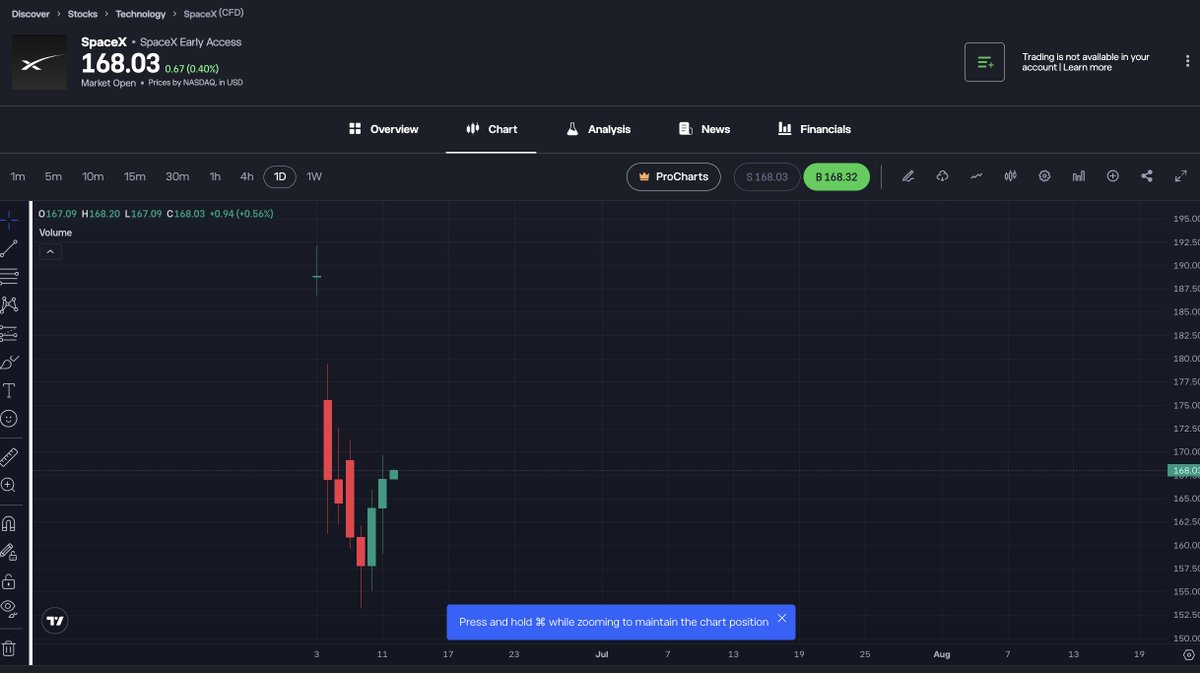This screenshot has height=673, width=1200.
Task: Click the Volume indicator label
Action: pyautogui.click(x=56, y=232)
